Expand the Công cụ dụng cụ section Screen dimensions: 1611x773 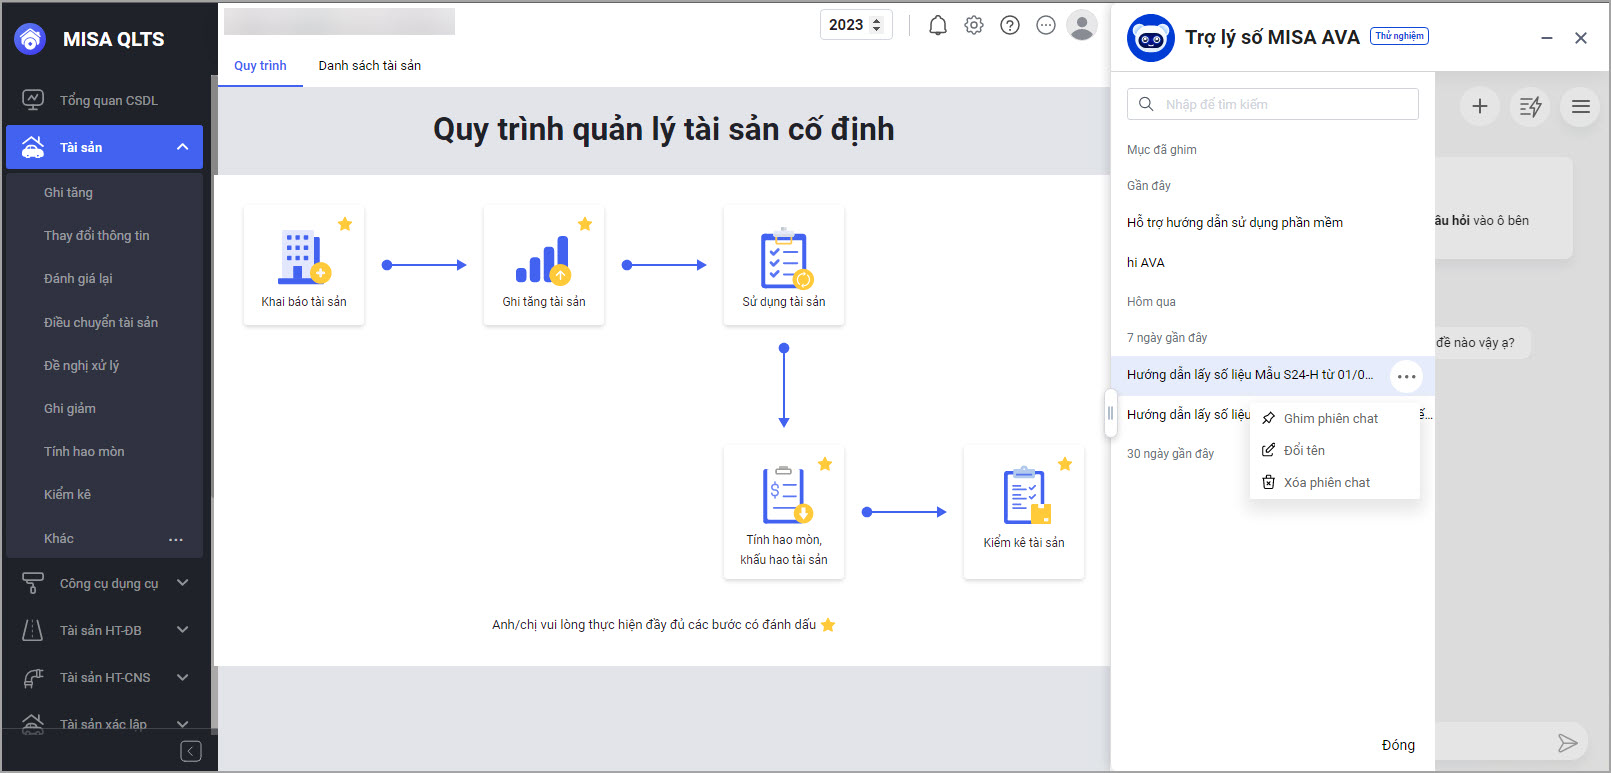pos(182,583)
